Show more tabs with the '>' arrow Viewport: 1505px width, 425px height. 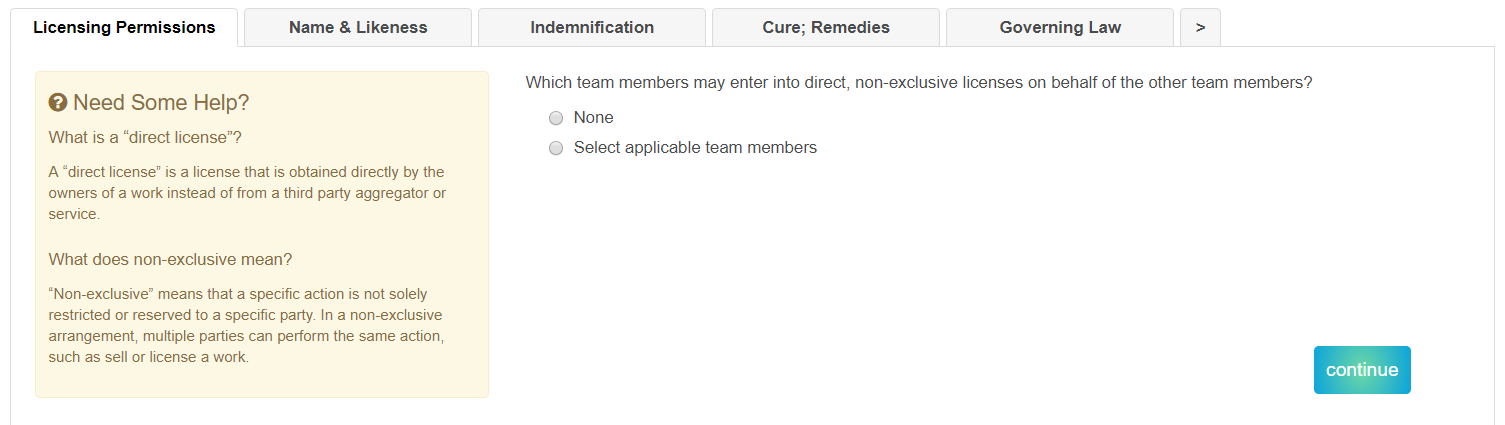pos(1200,27)
